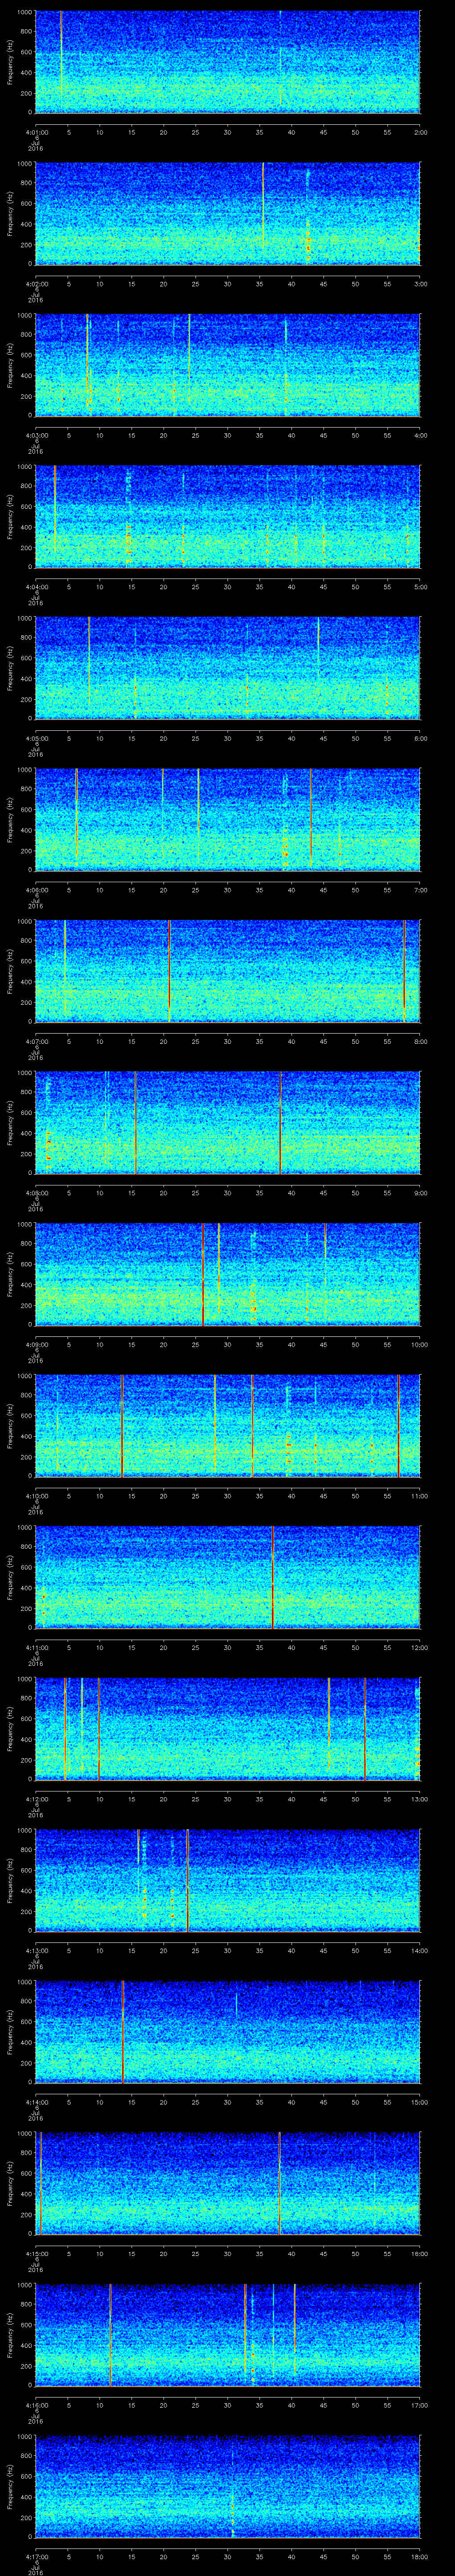Screen dimensions: 455x2576
Task: Click the spectrogram panel starting at 4:06:00
Action: pyautogui.click(x=228, y=819)
